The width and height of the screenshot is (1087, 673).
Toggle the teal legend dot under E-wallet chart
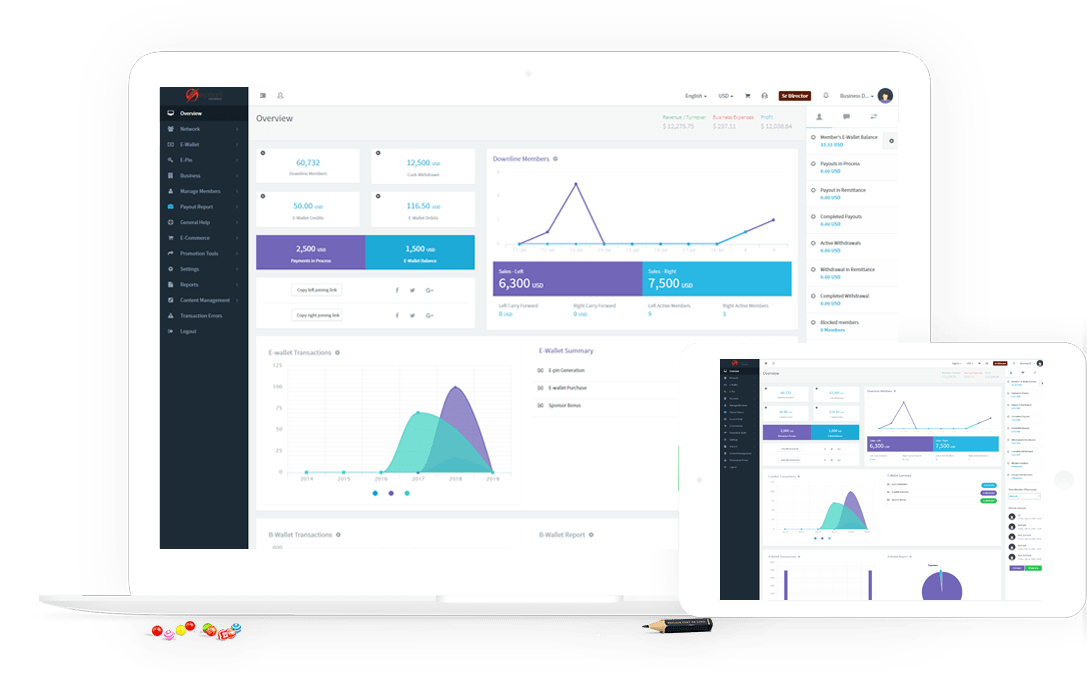[407, 493]
